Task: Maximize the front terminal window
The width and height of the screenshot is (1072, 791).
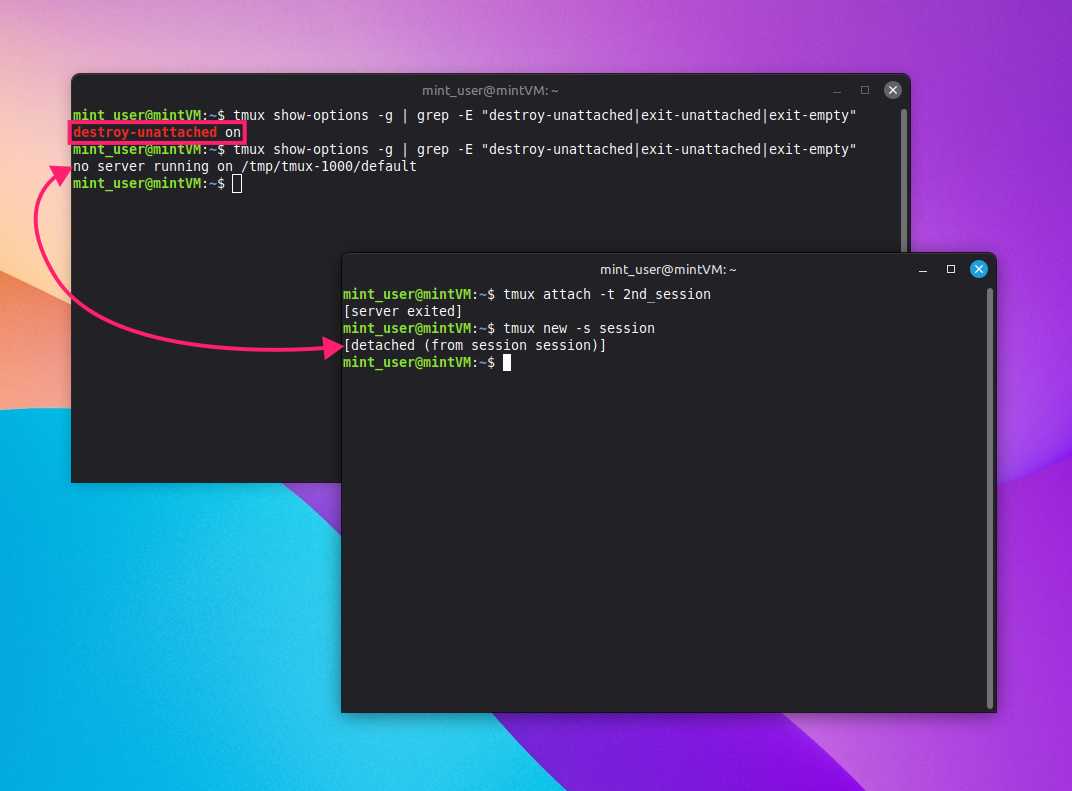Action: [x=950, y=269]
